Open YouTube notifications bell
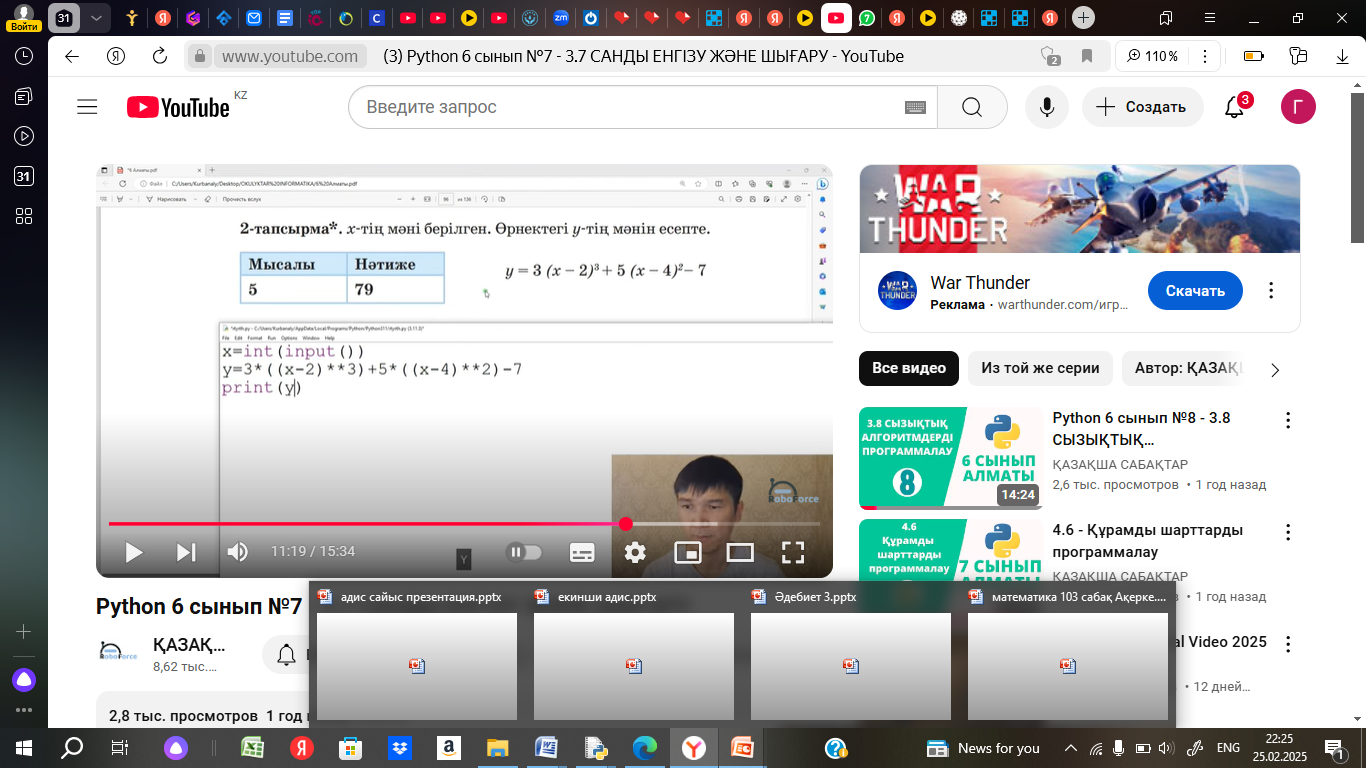Screen dimensions: 1366x768 click(1235, 107)
